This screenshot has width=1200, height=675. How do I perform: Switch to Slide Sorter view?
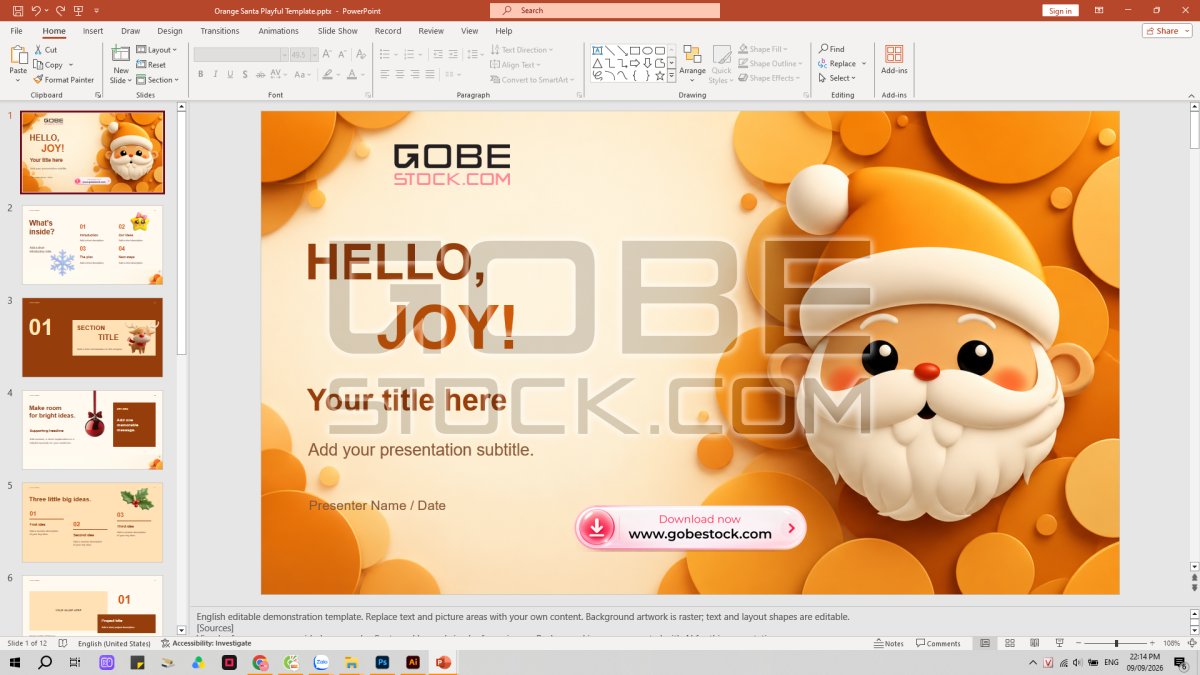[1010, 643]
